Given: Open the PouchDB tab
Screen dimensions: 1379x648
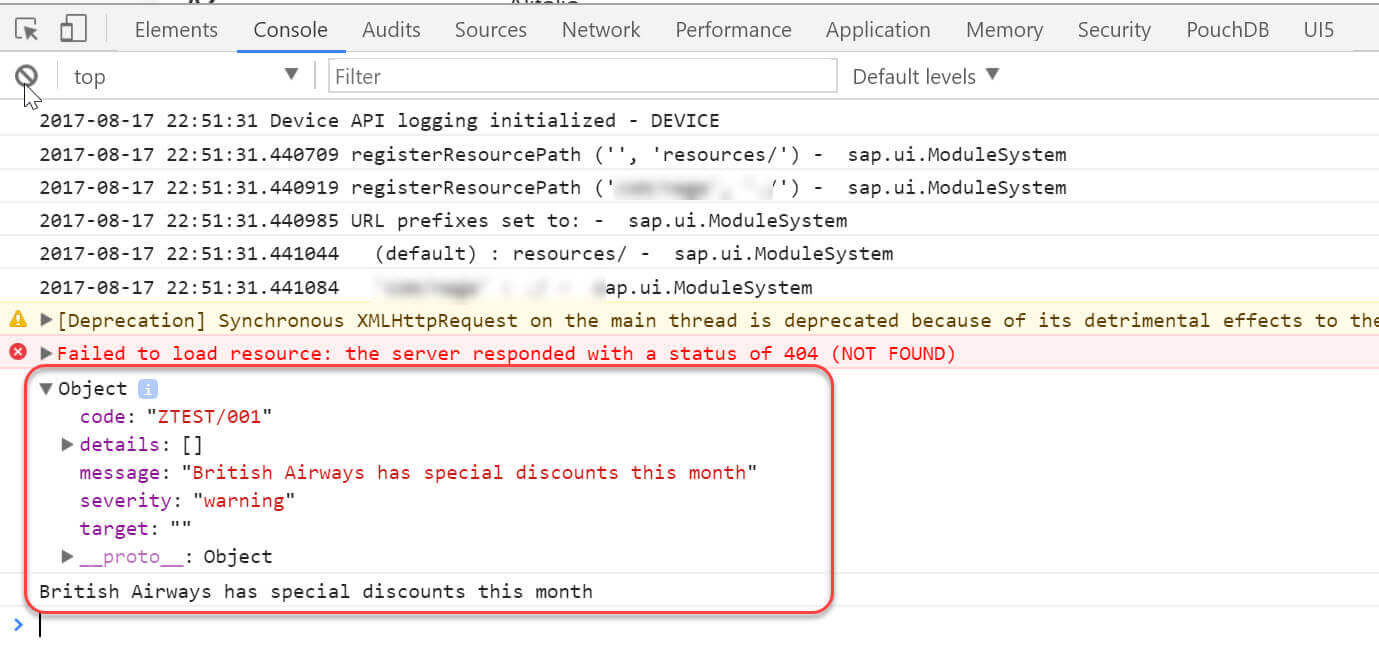Looking at the screenshot, I should click(x=1227, y=30).
